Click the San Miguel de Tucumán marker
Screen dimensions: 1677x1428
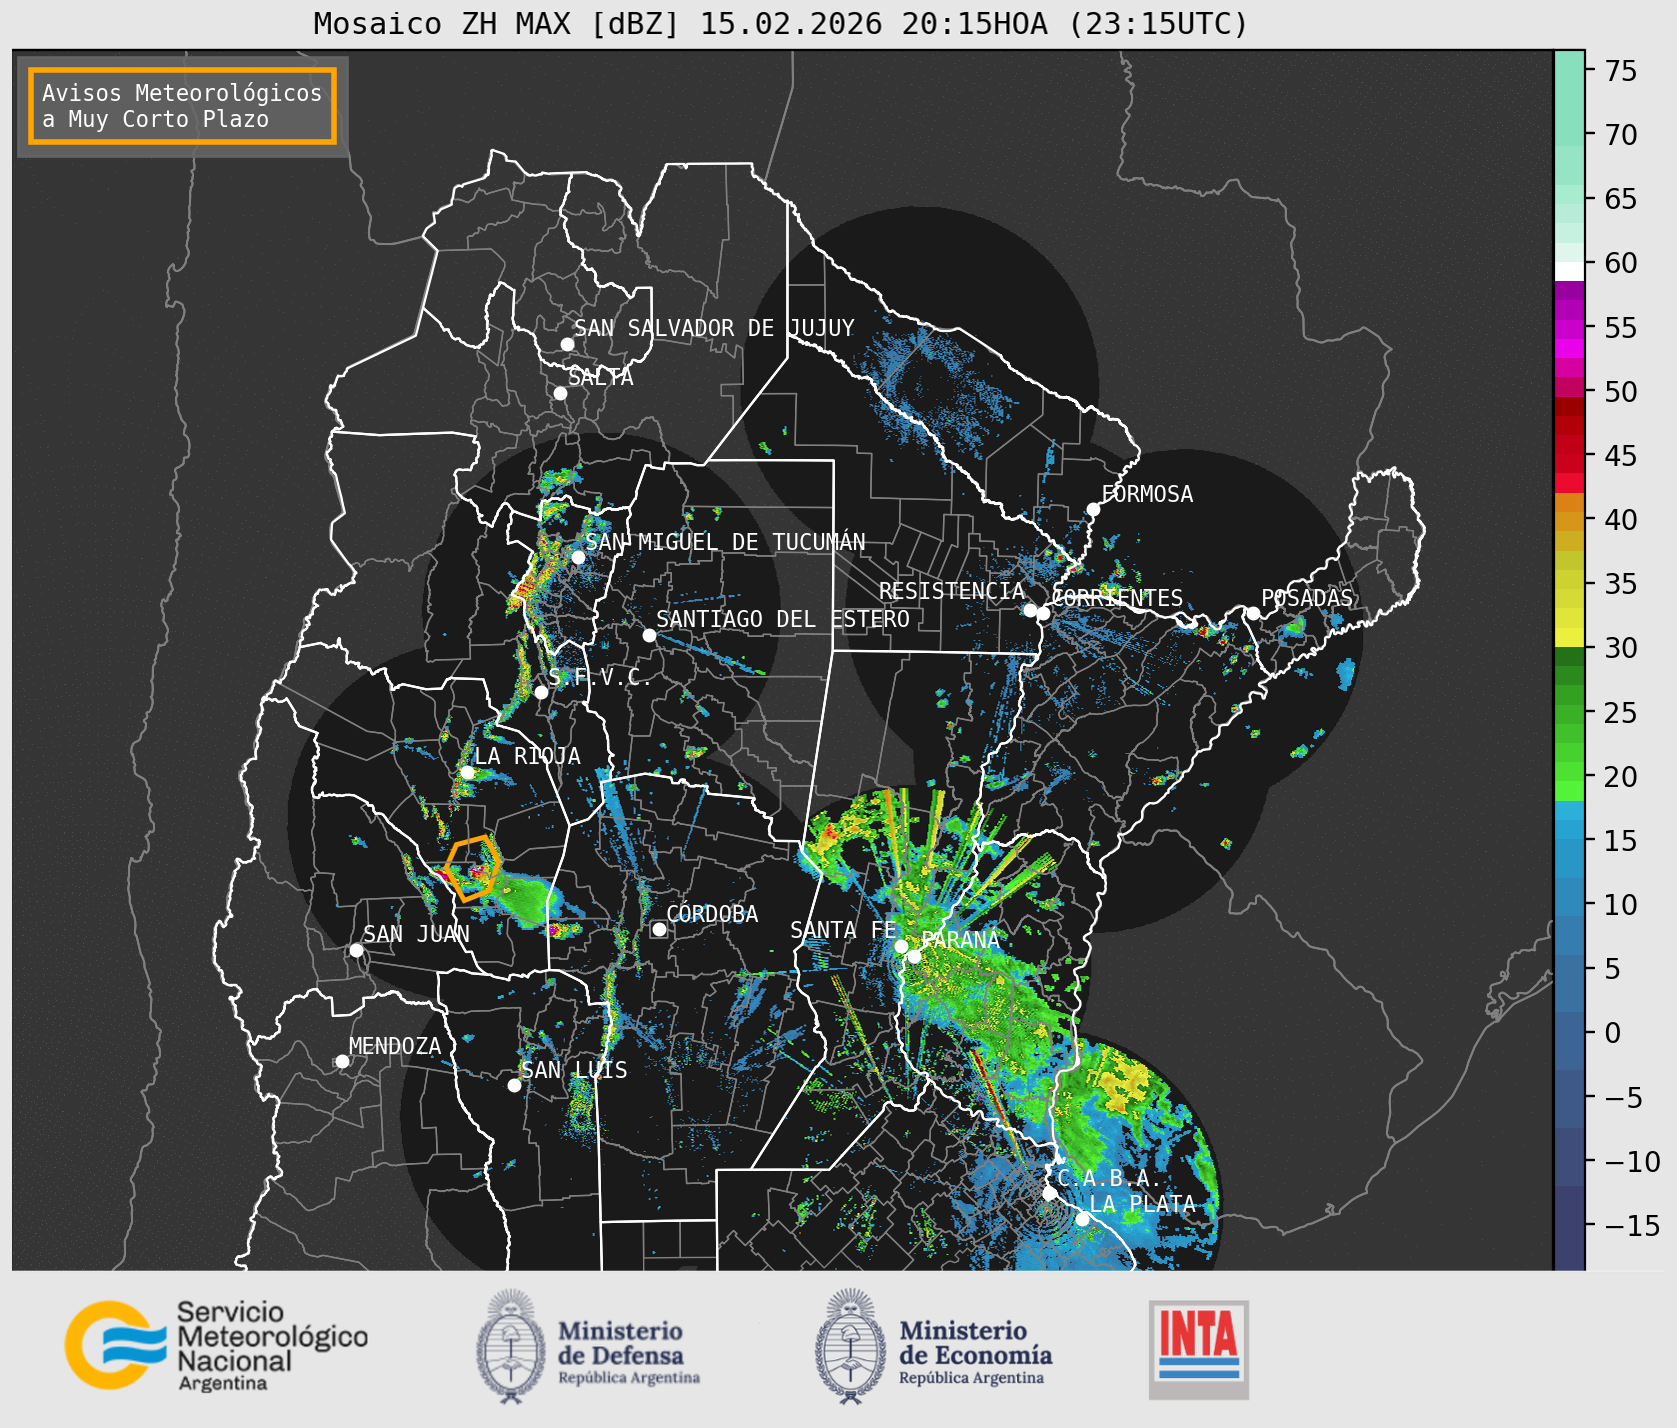tap(578, 557)
